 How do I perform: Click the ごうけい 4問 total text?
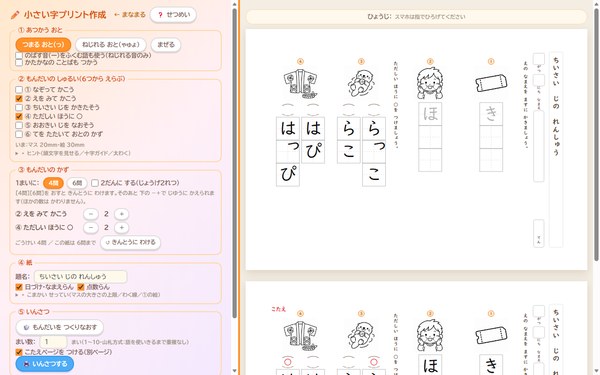click(x=55, y=243)
